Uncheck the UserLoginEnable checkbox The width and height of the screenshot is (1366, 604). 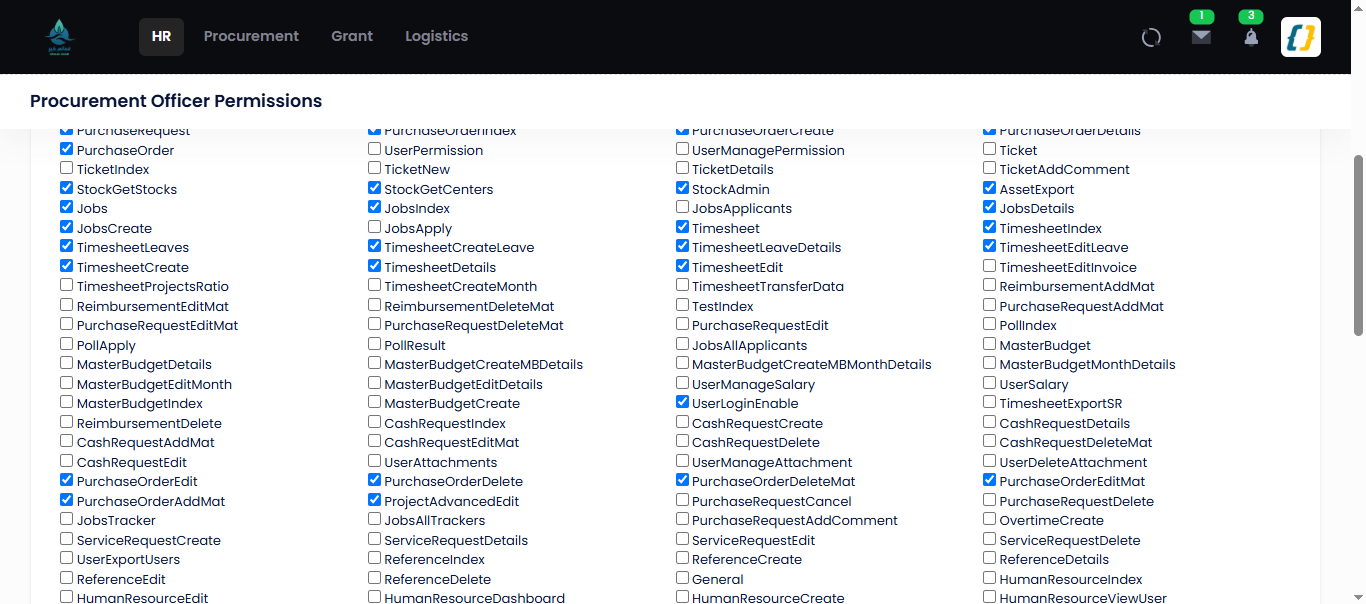coord(683,402)
